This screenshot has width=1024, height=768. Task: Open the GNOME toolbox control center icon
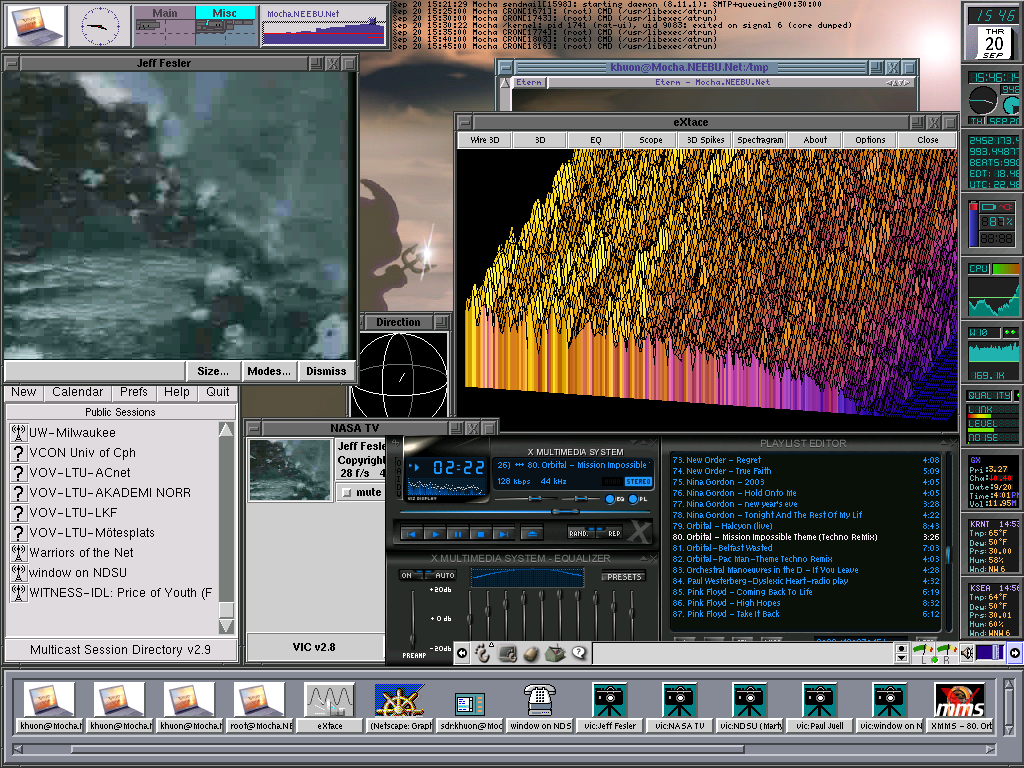[556, 653]
